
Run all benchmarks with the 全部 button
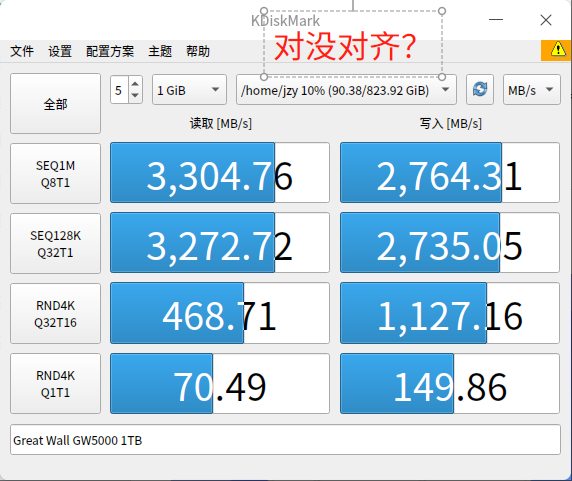pos(55,104)
